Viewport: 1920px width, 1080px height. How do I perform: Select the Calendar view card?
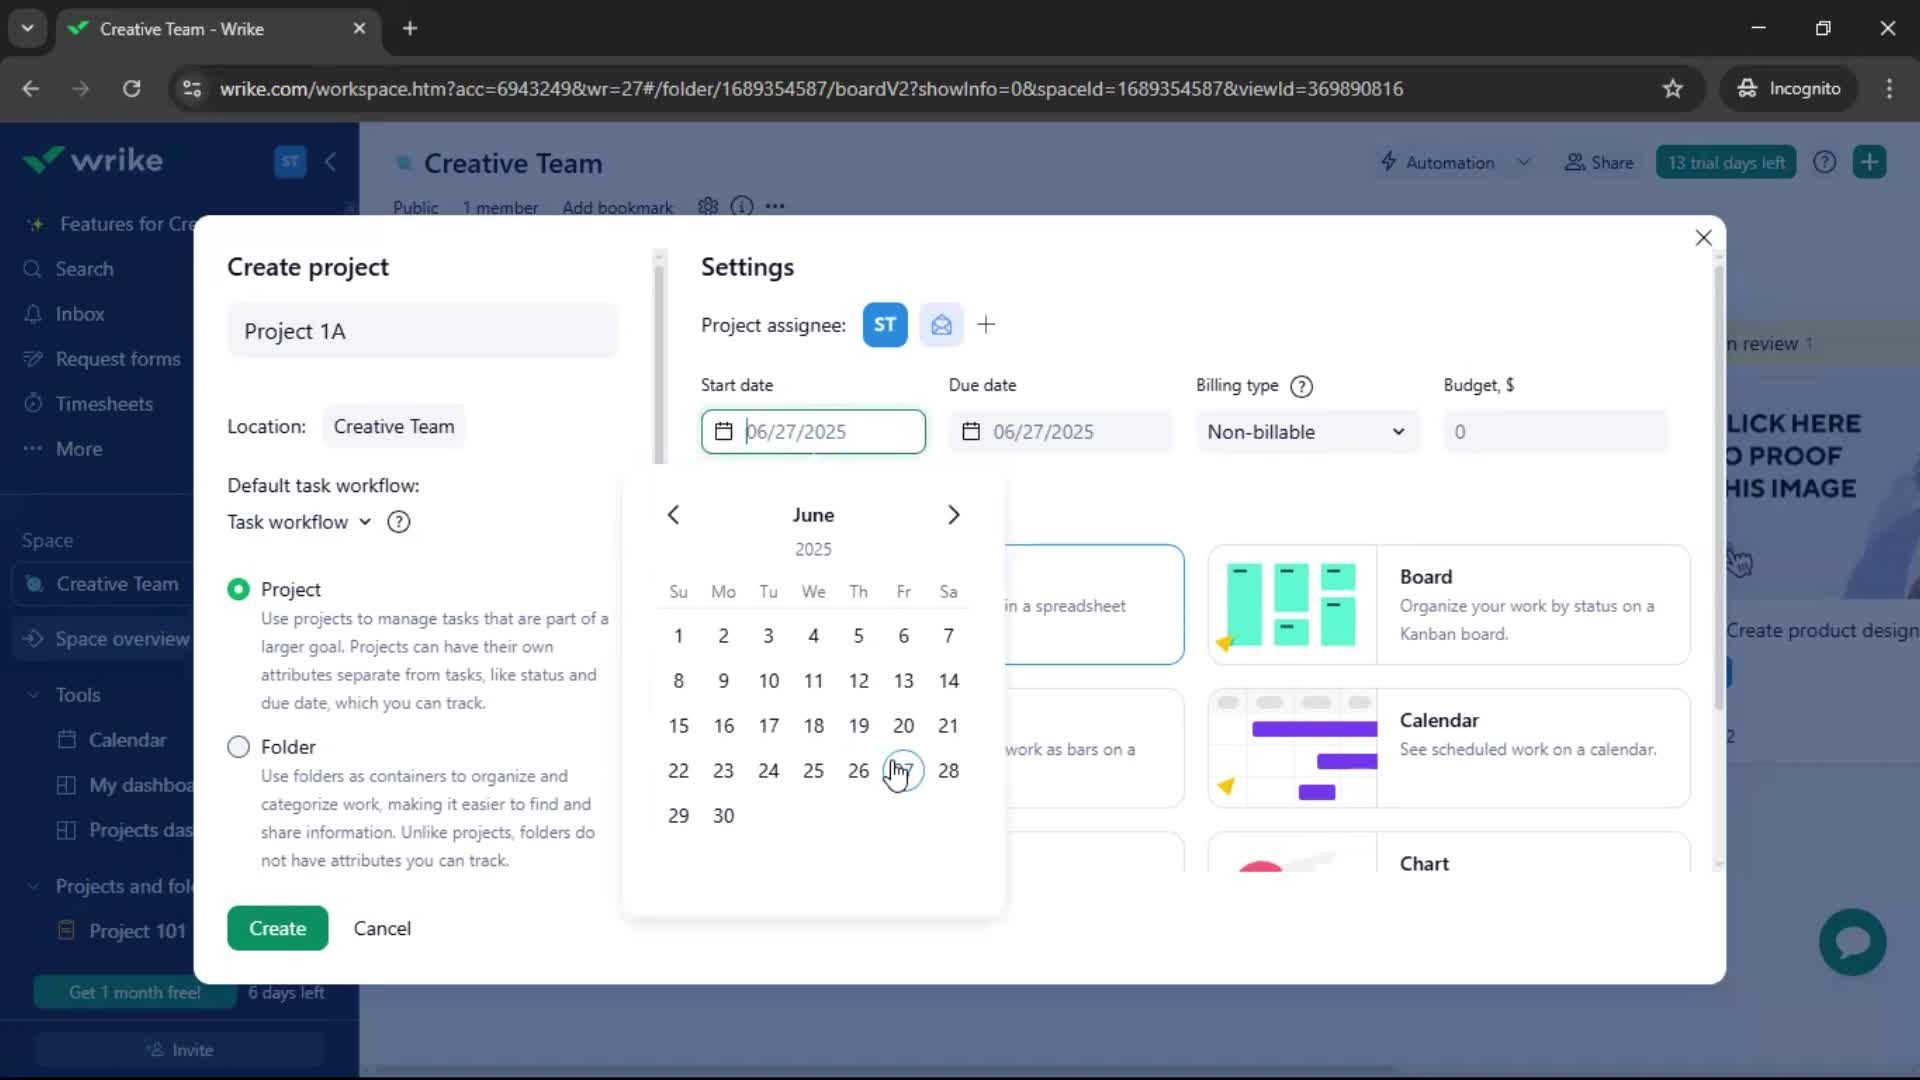1449,748
